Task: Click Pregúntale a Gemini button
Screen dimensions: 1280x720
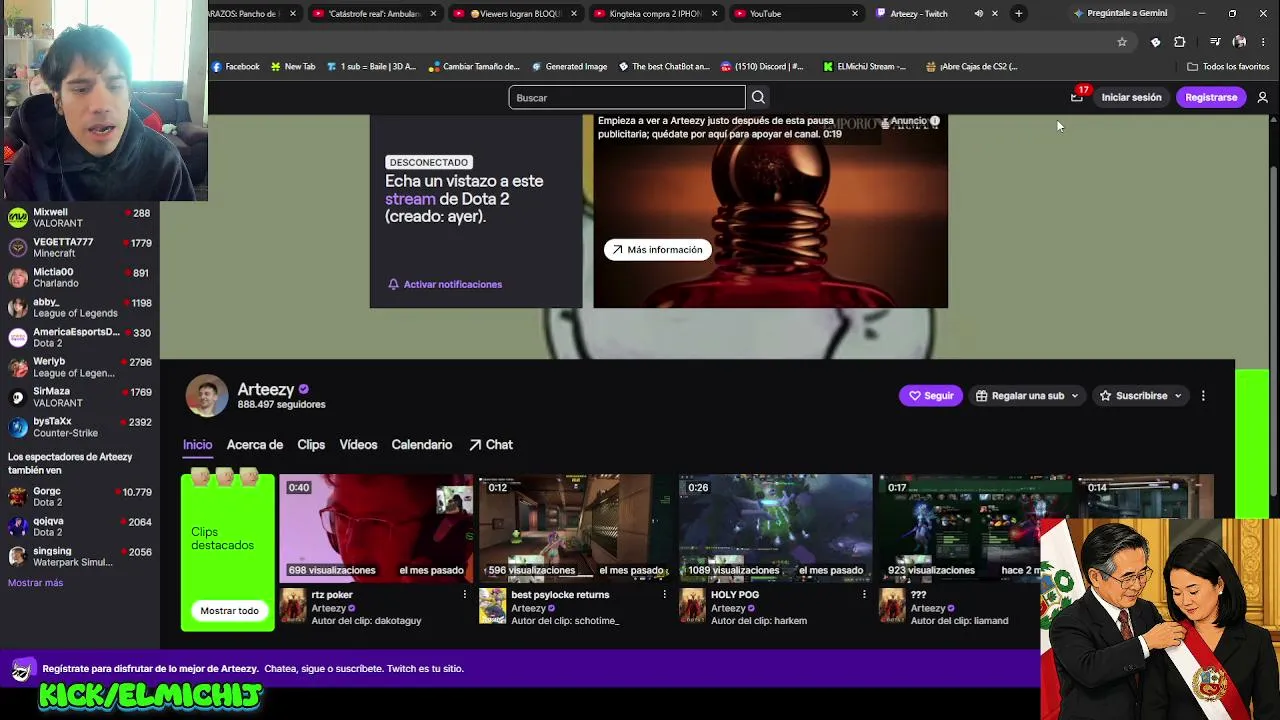Action: [x=1119, y=13]
